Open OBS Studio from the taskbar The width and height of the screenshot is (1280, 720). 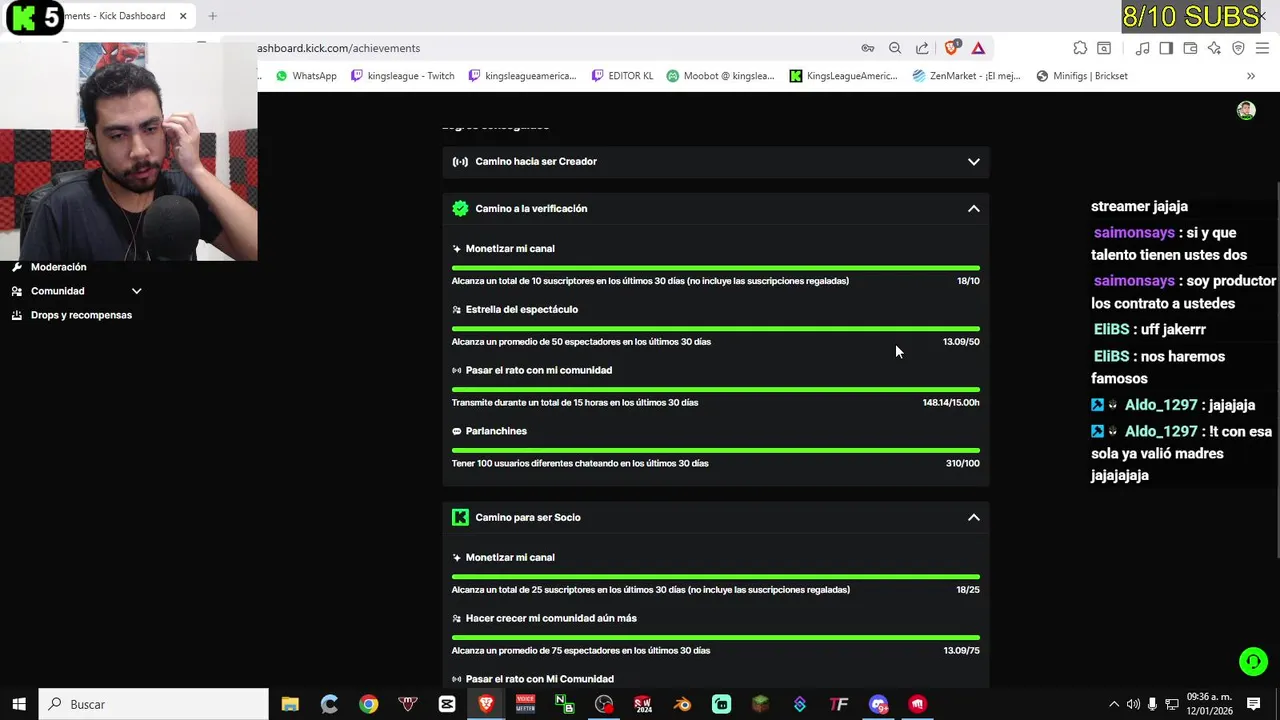604,704
